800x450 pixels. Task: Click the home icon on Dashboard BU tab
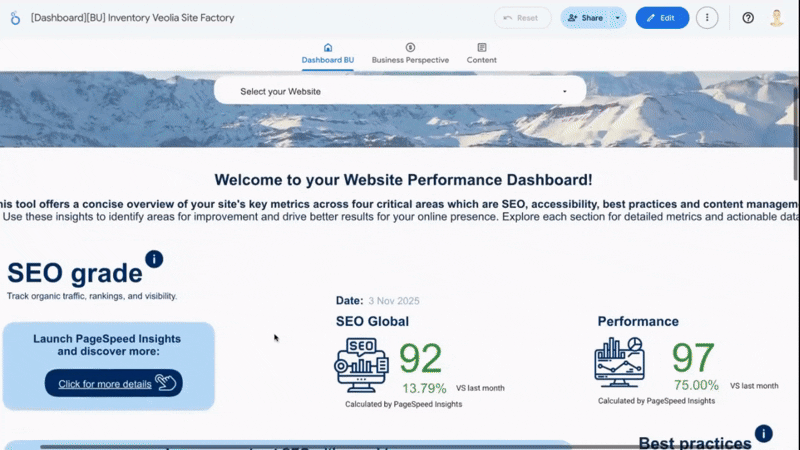(x=328, y=47)
